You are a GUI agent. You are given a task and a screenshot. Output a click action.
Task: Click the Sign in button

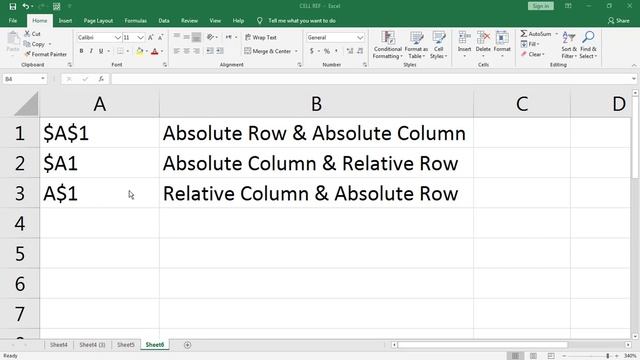(540, 6)
